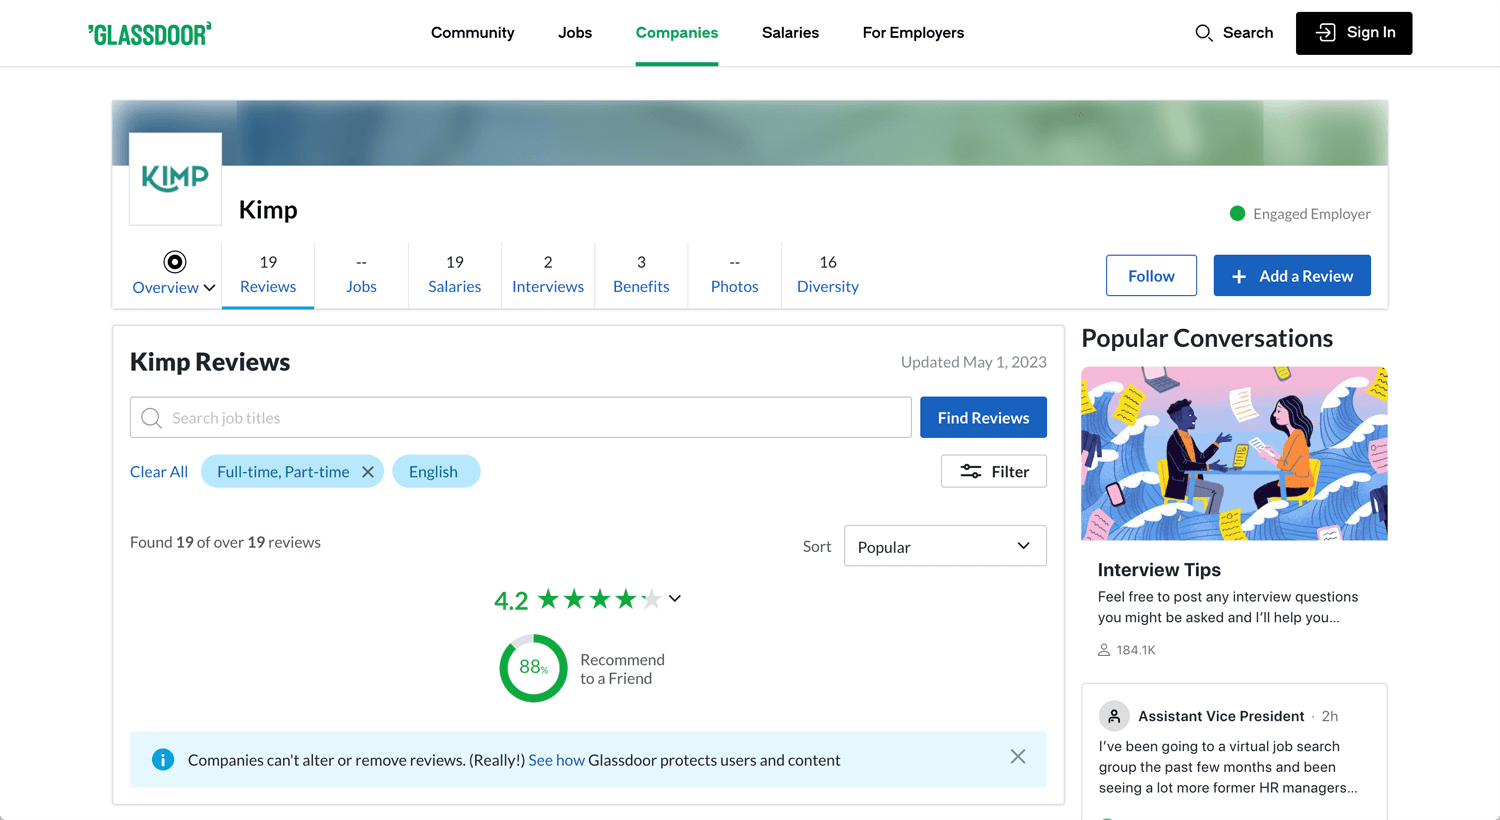1500x820 pixels.
Task: Open the Assistant Vice President post
Action: point(1234,752)
